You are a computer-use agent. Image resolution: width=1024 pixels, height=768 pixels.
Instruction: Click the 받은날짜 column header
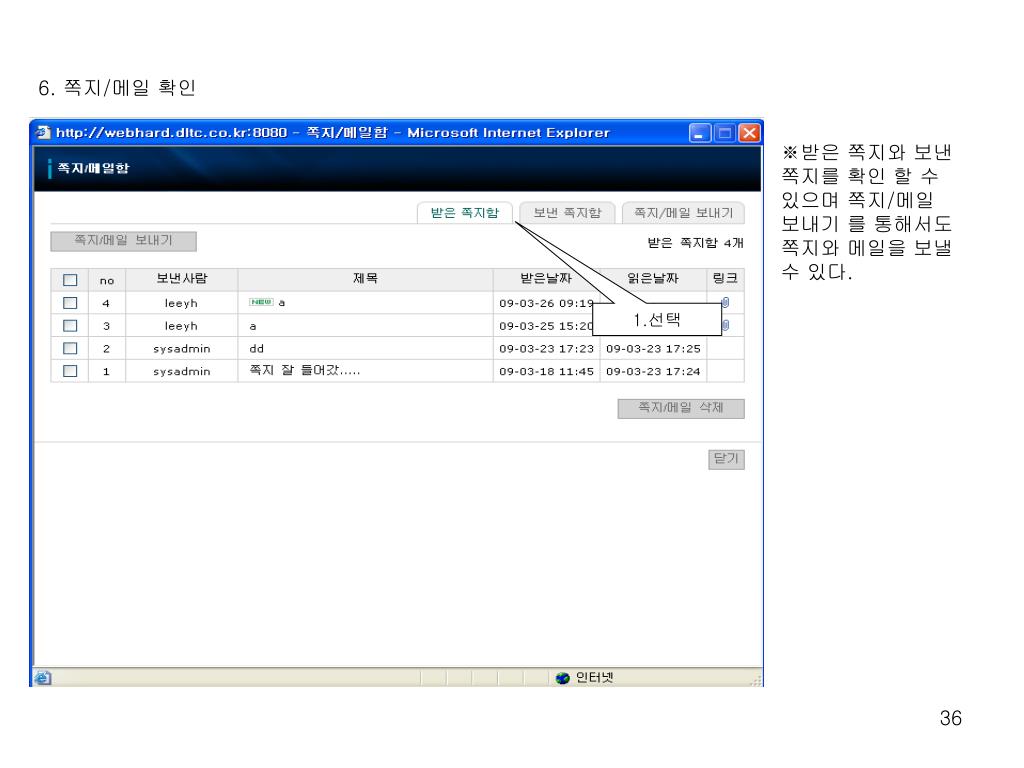[x=546, y=279]
